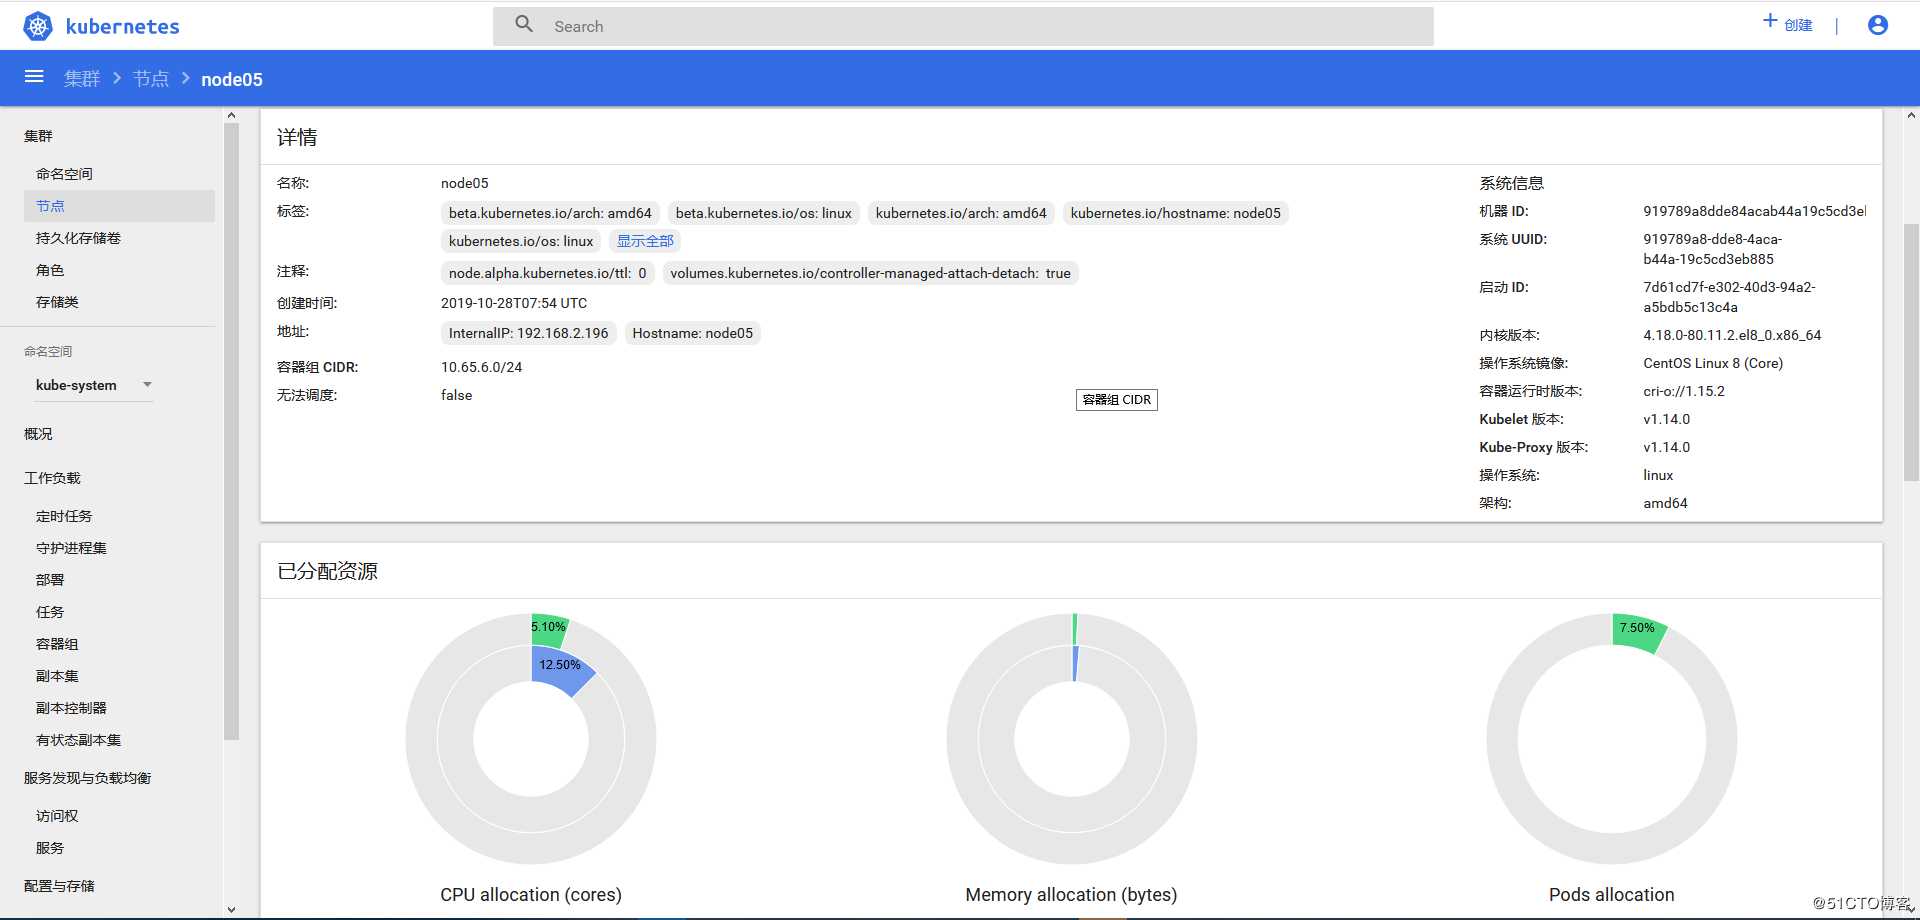Open 副本集 sidebar item
The image size is (1920, 920).
click(57, 676)
